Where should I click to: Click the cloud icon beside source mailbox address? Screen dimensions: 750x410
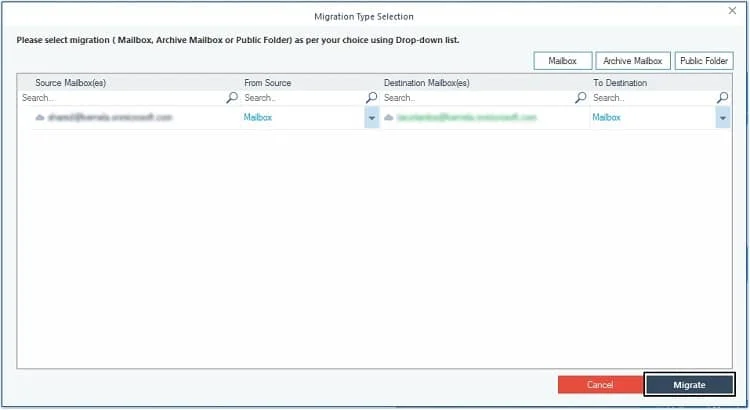40,118
